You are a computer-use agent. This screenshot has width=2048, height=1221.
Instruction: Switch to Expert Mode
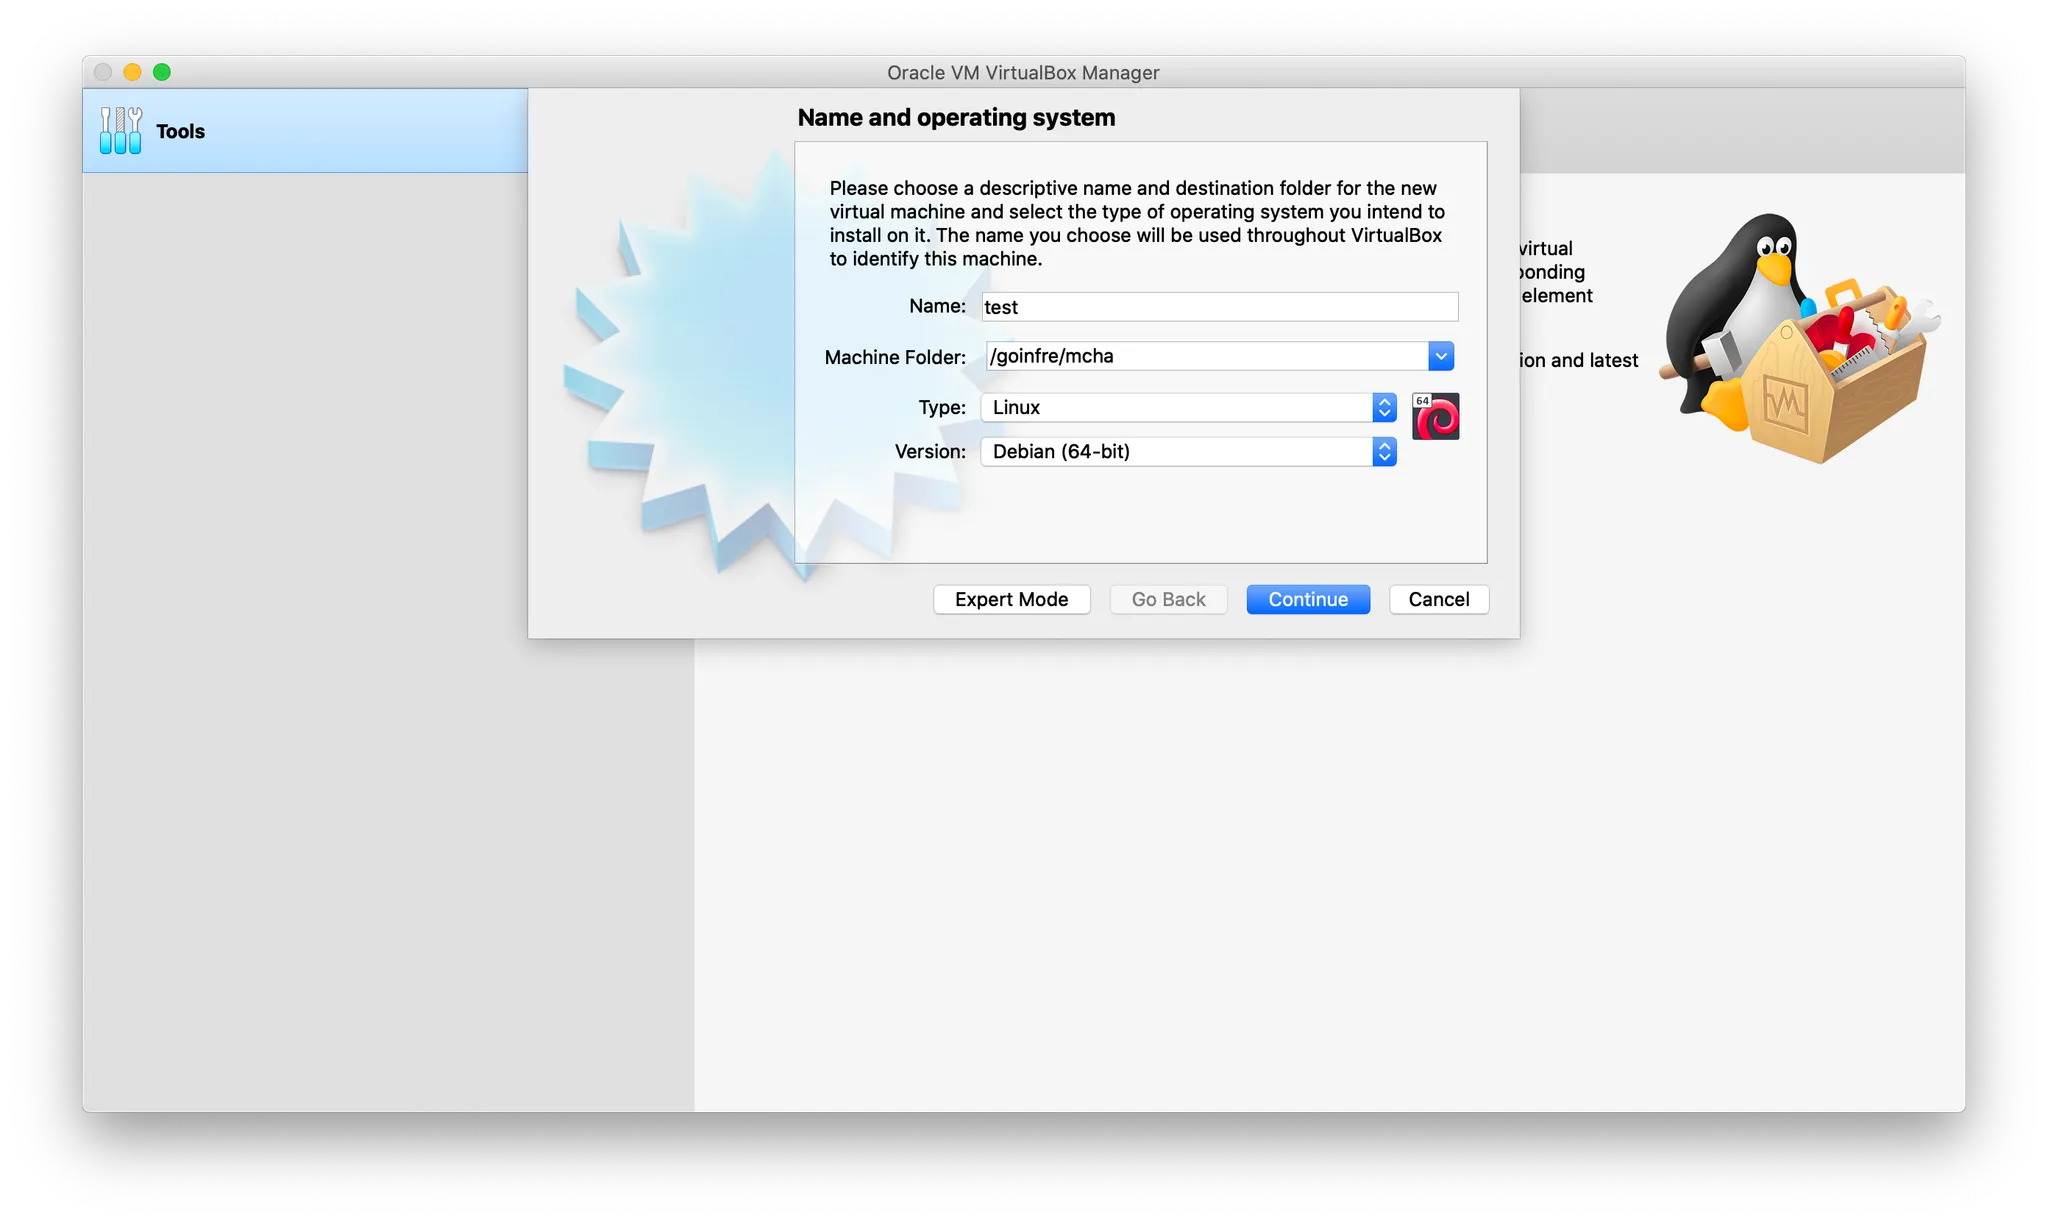pos(1011,599)
